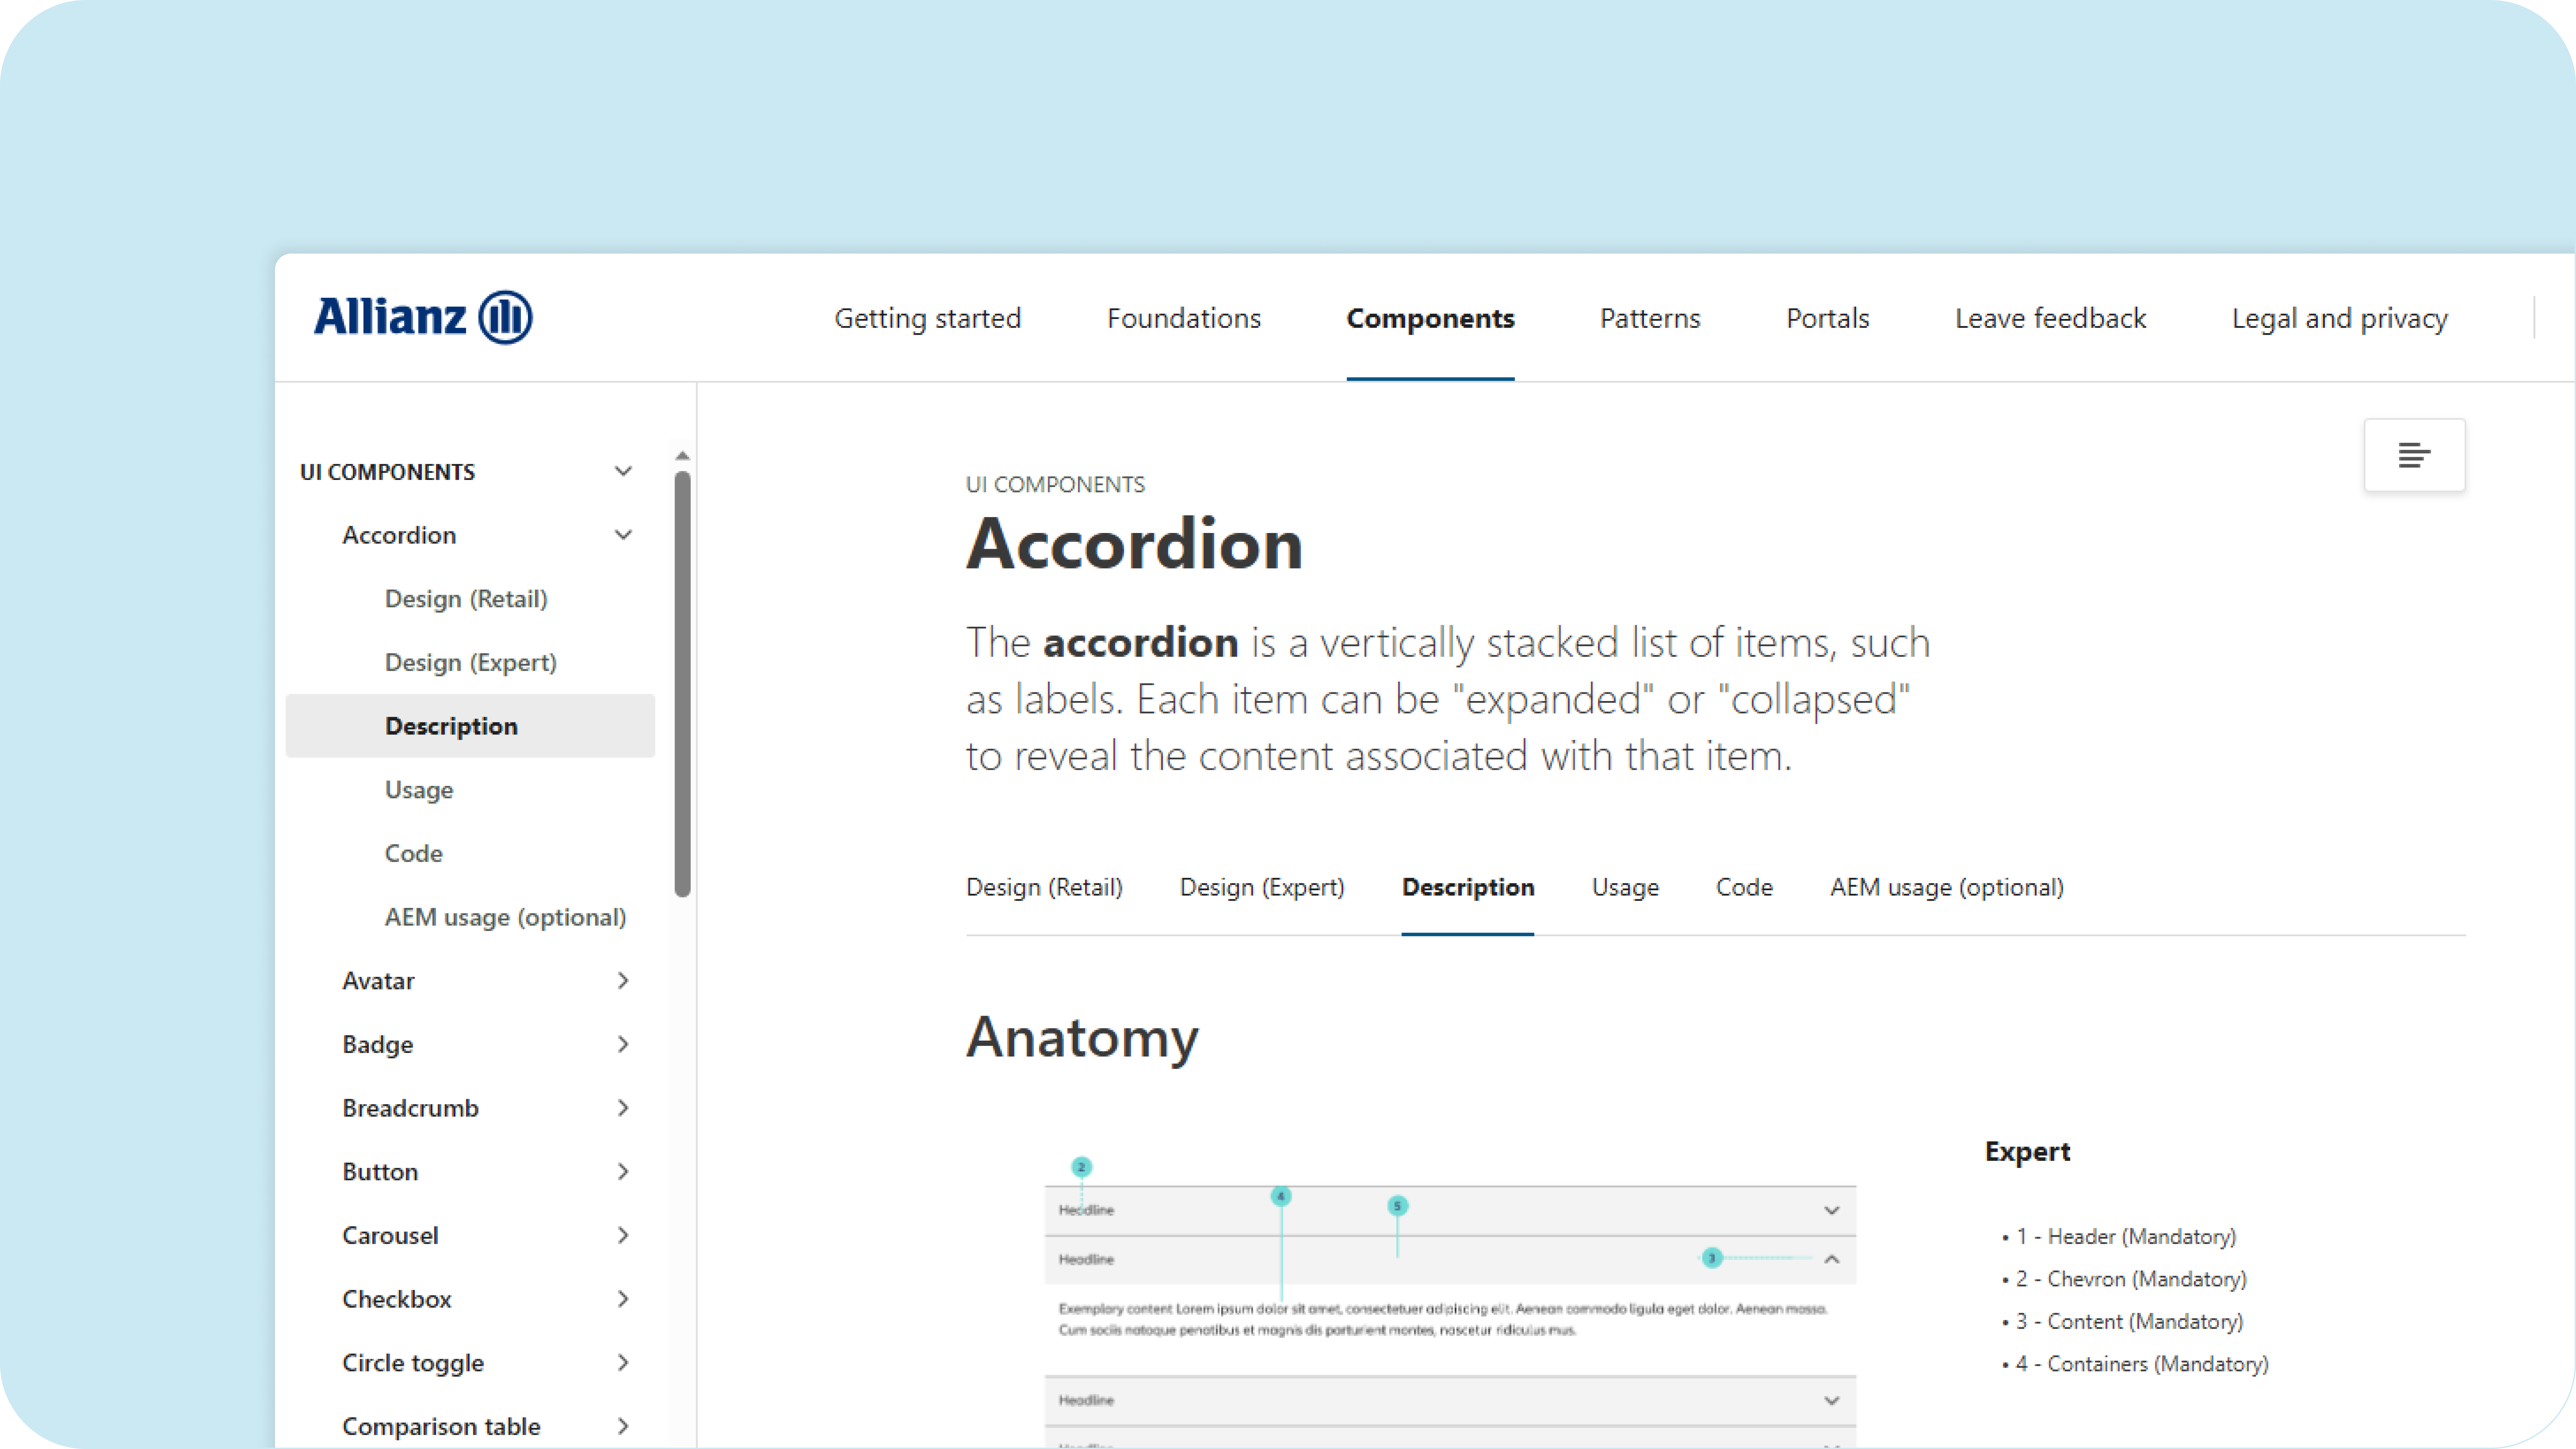The image size is (2576, 1449).
Task: Click the Breadcrumb sidebar item label
Action: coord(410,1108)
